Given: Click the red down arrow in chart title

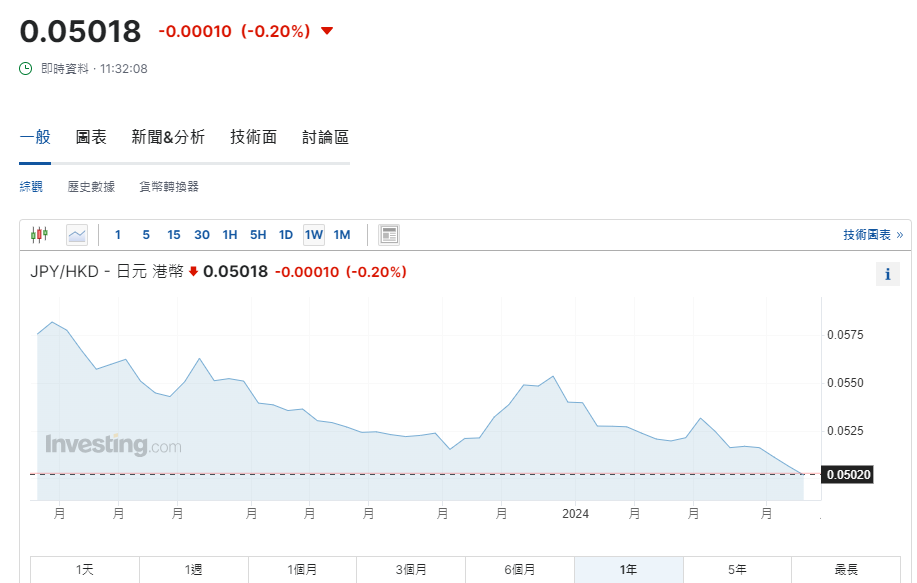Looking at the screenshot, I should tap(193, 271).
